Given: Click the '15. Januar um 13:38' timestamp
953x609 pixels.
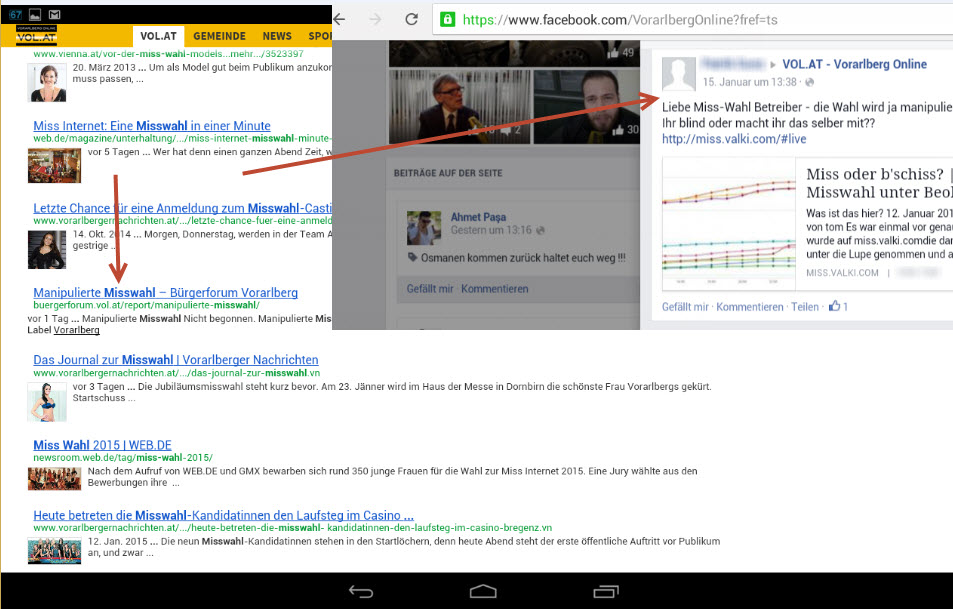Looking at the screenshot, I should pyautogui.click(x=749, y=82).
